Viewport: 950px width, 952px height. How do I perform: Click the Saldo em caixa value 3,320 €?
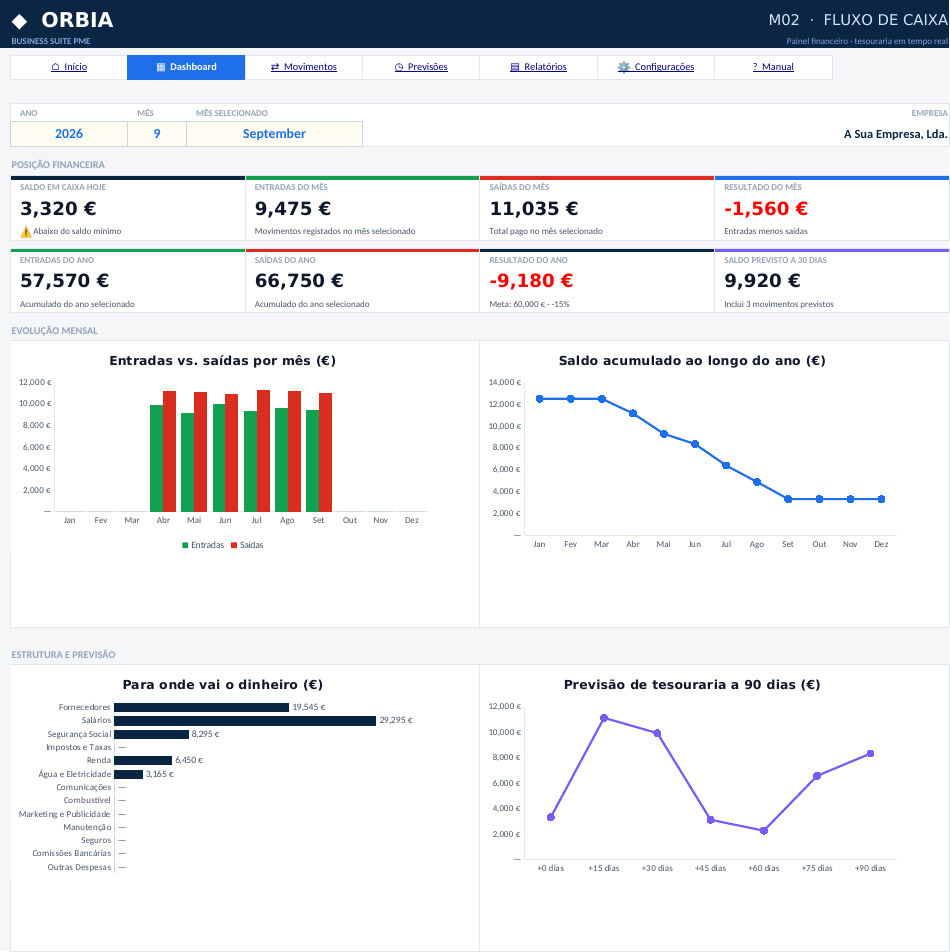click(x=58, y=209)
